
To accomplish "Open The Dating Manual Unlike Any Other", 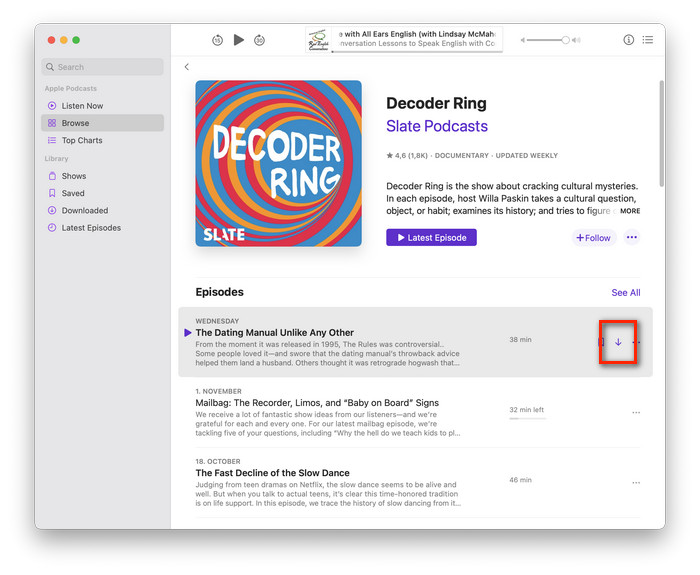I will tap(275, 333).
